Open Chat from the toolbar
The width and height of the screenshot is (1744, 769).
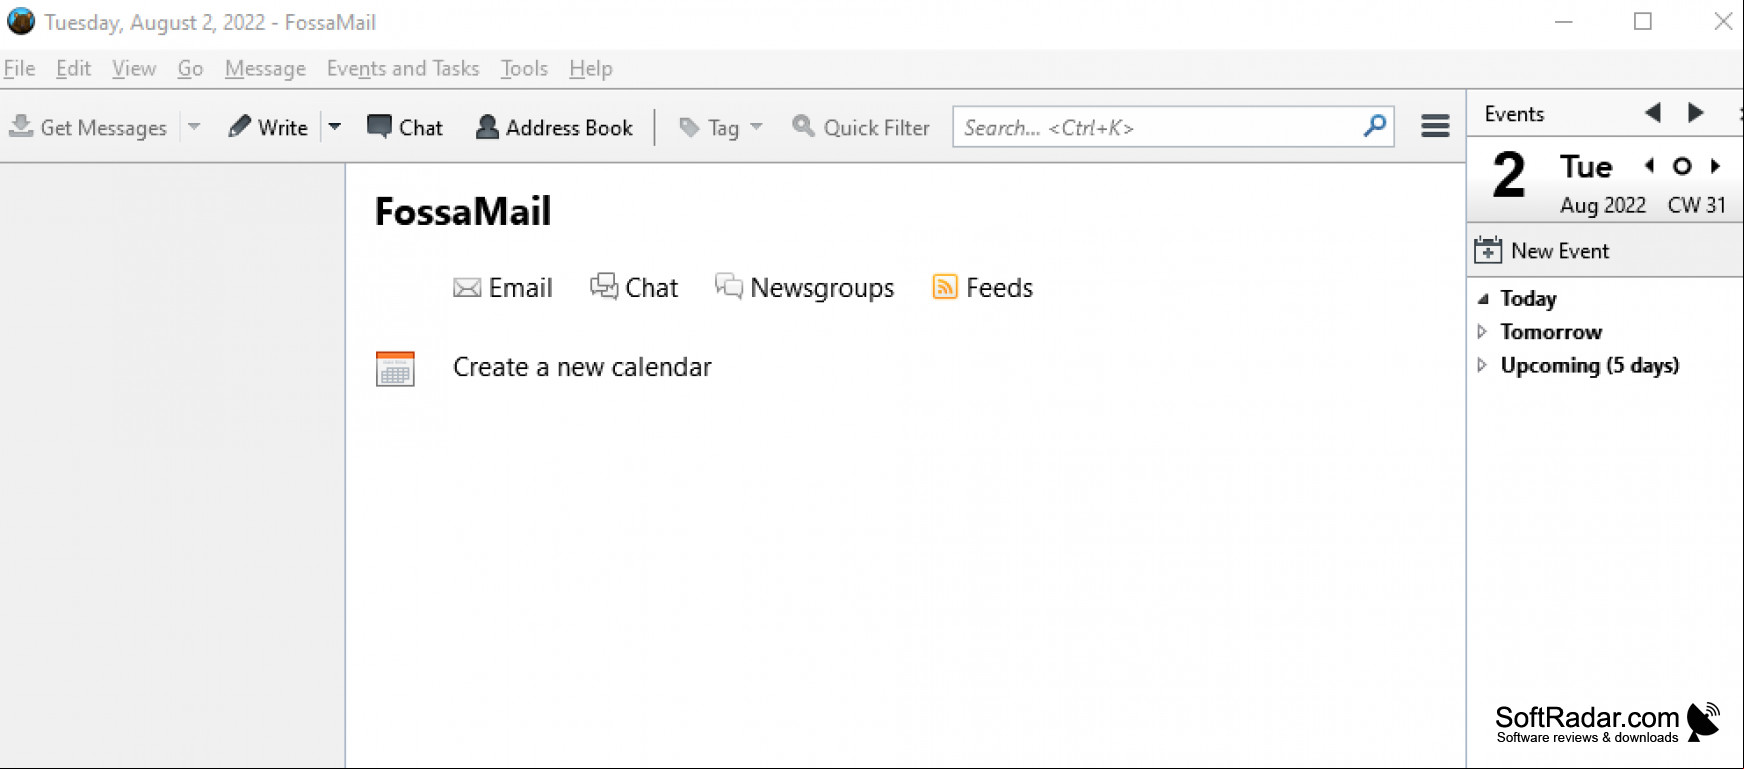point(405,127)
